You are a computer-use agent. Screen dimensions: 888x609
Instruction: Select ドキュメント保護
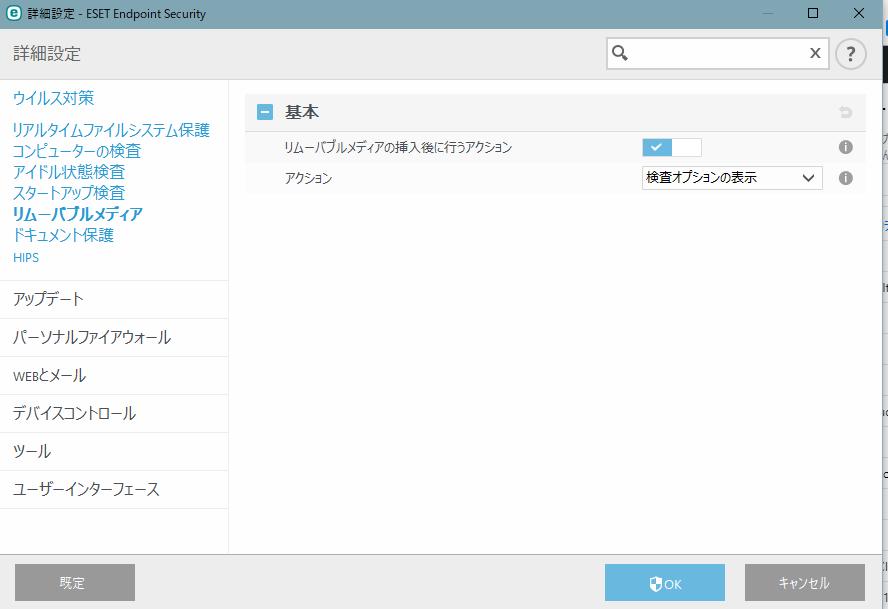pyautogui.click(x=63, y=235)
